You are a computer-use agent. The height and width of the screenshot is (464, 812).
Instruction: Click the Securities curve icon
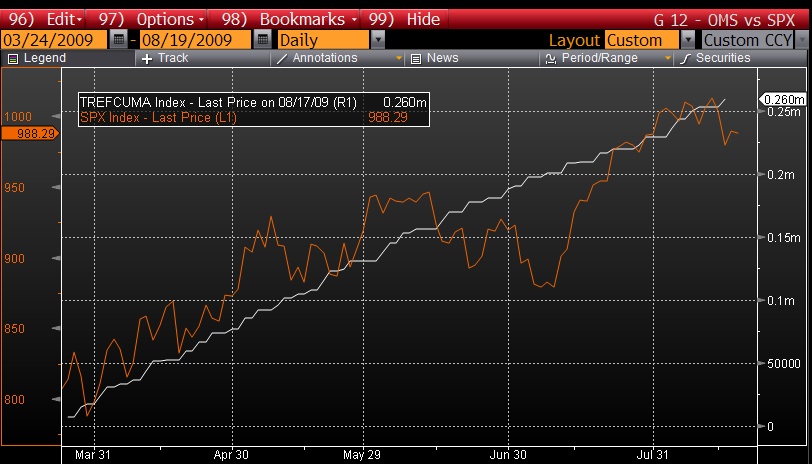pos(686,59)
